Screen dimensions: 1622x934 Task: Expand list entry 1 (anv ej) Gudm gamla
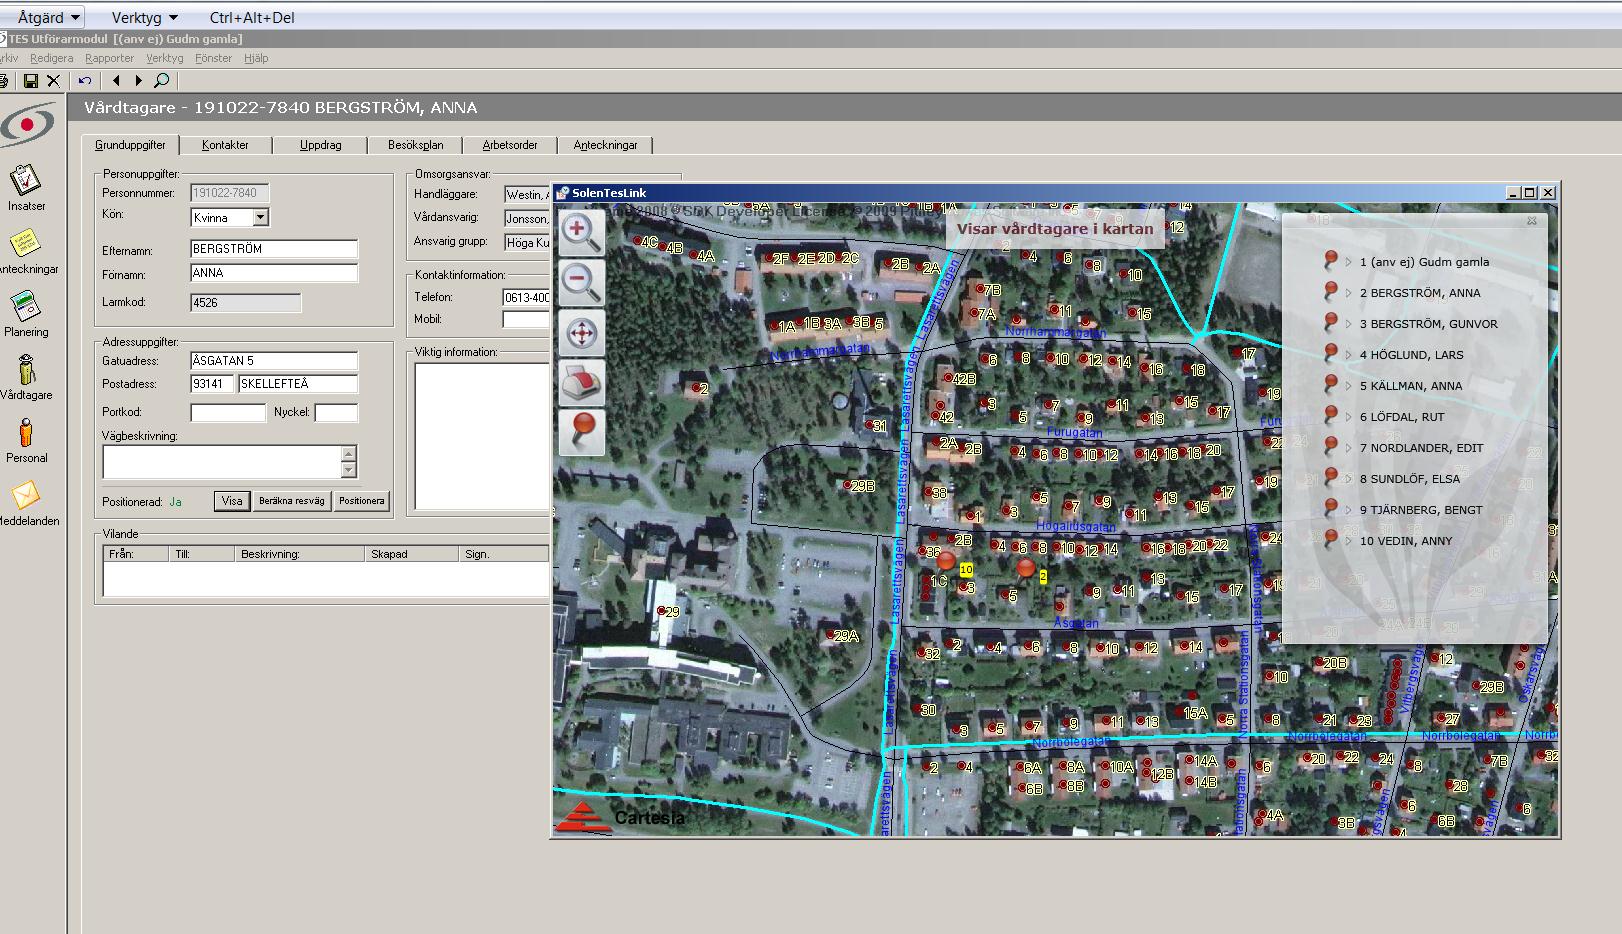(x=1349, y=262)
